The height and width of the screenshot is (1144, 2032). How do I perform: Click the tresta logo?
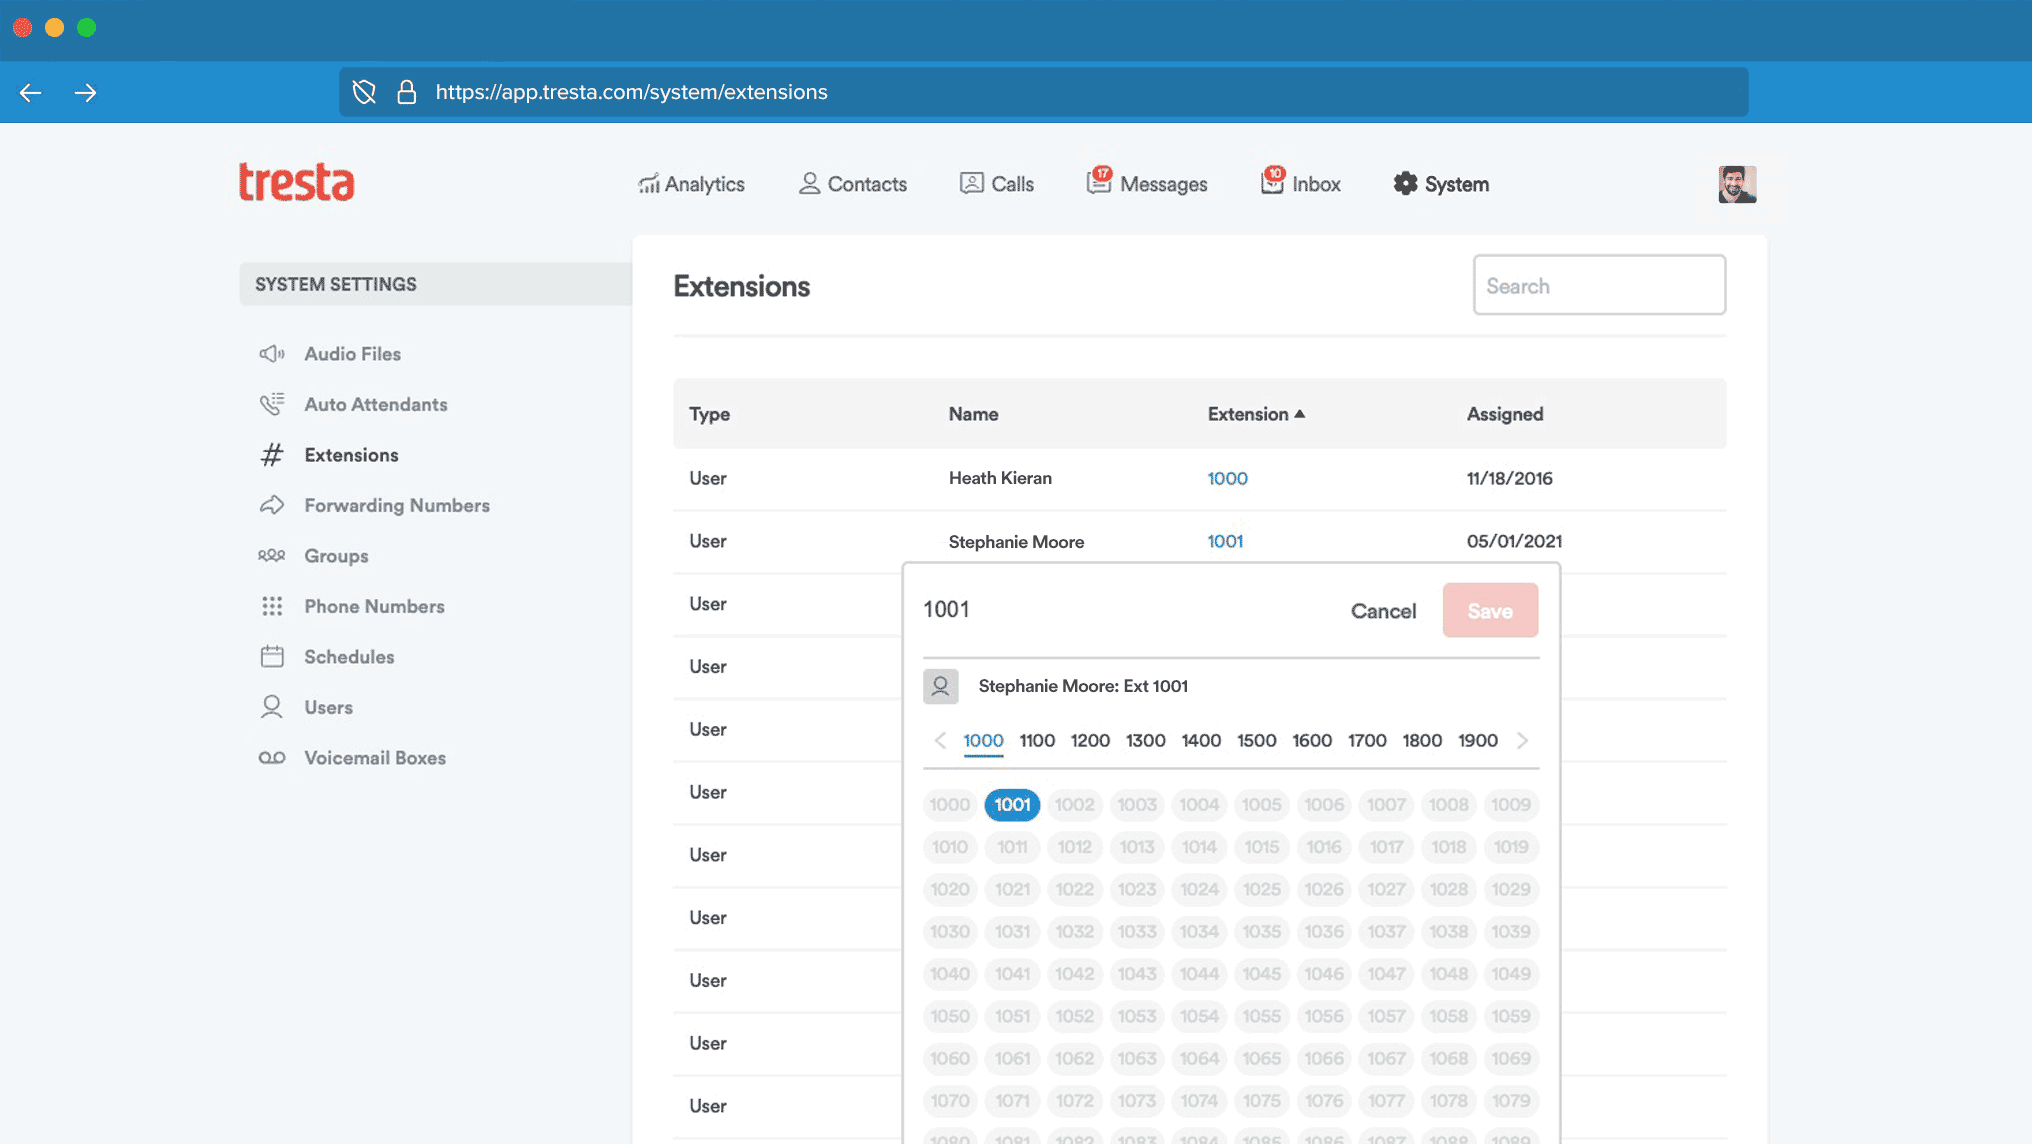coord(296,182)
